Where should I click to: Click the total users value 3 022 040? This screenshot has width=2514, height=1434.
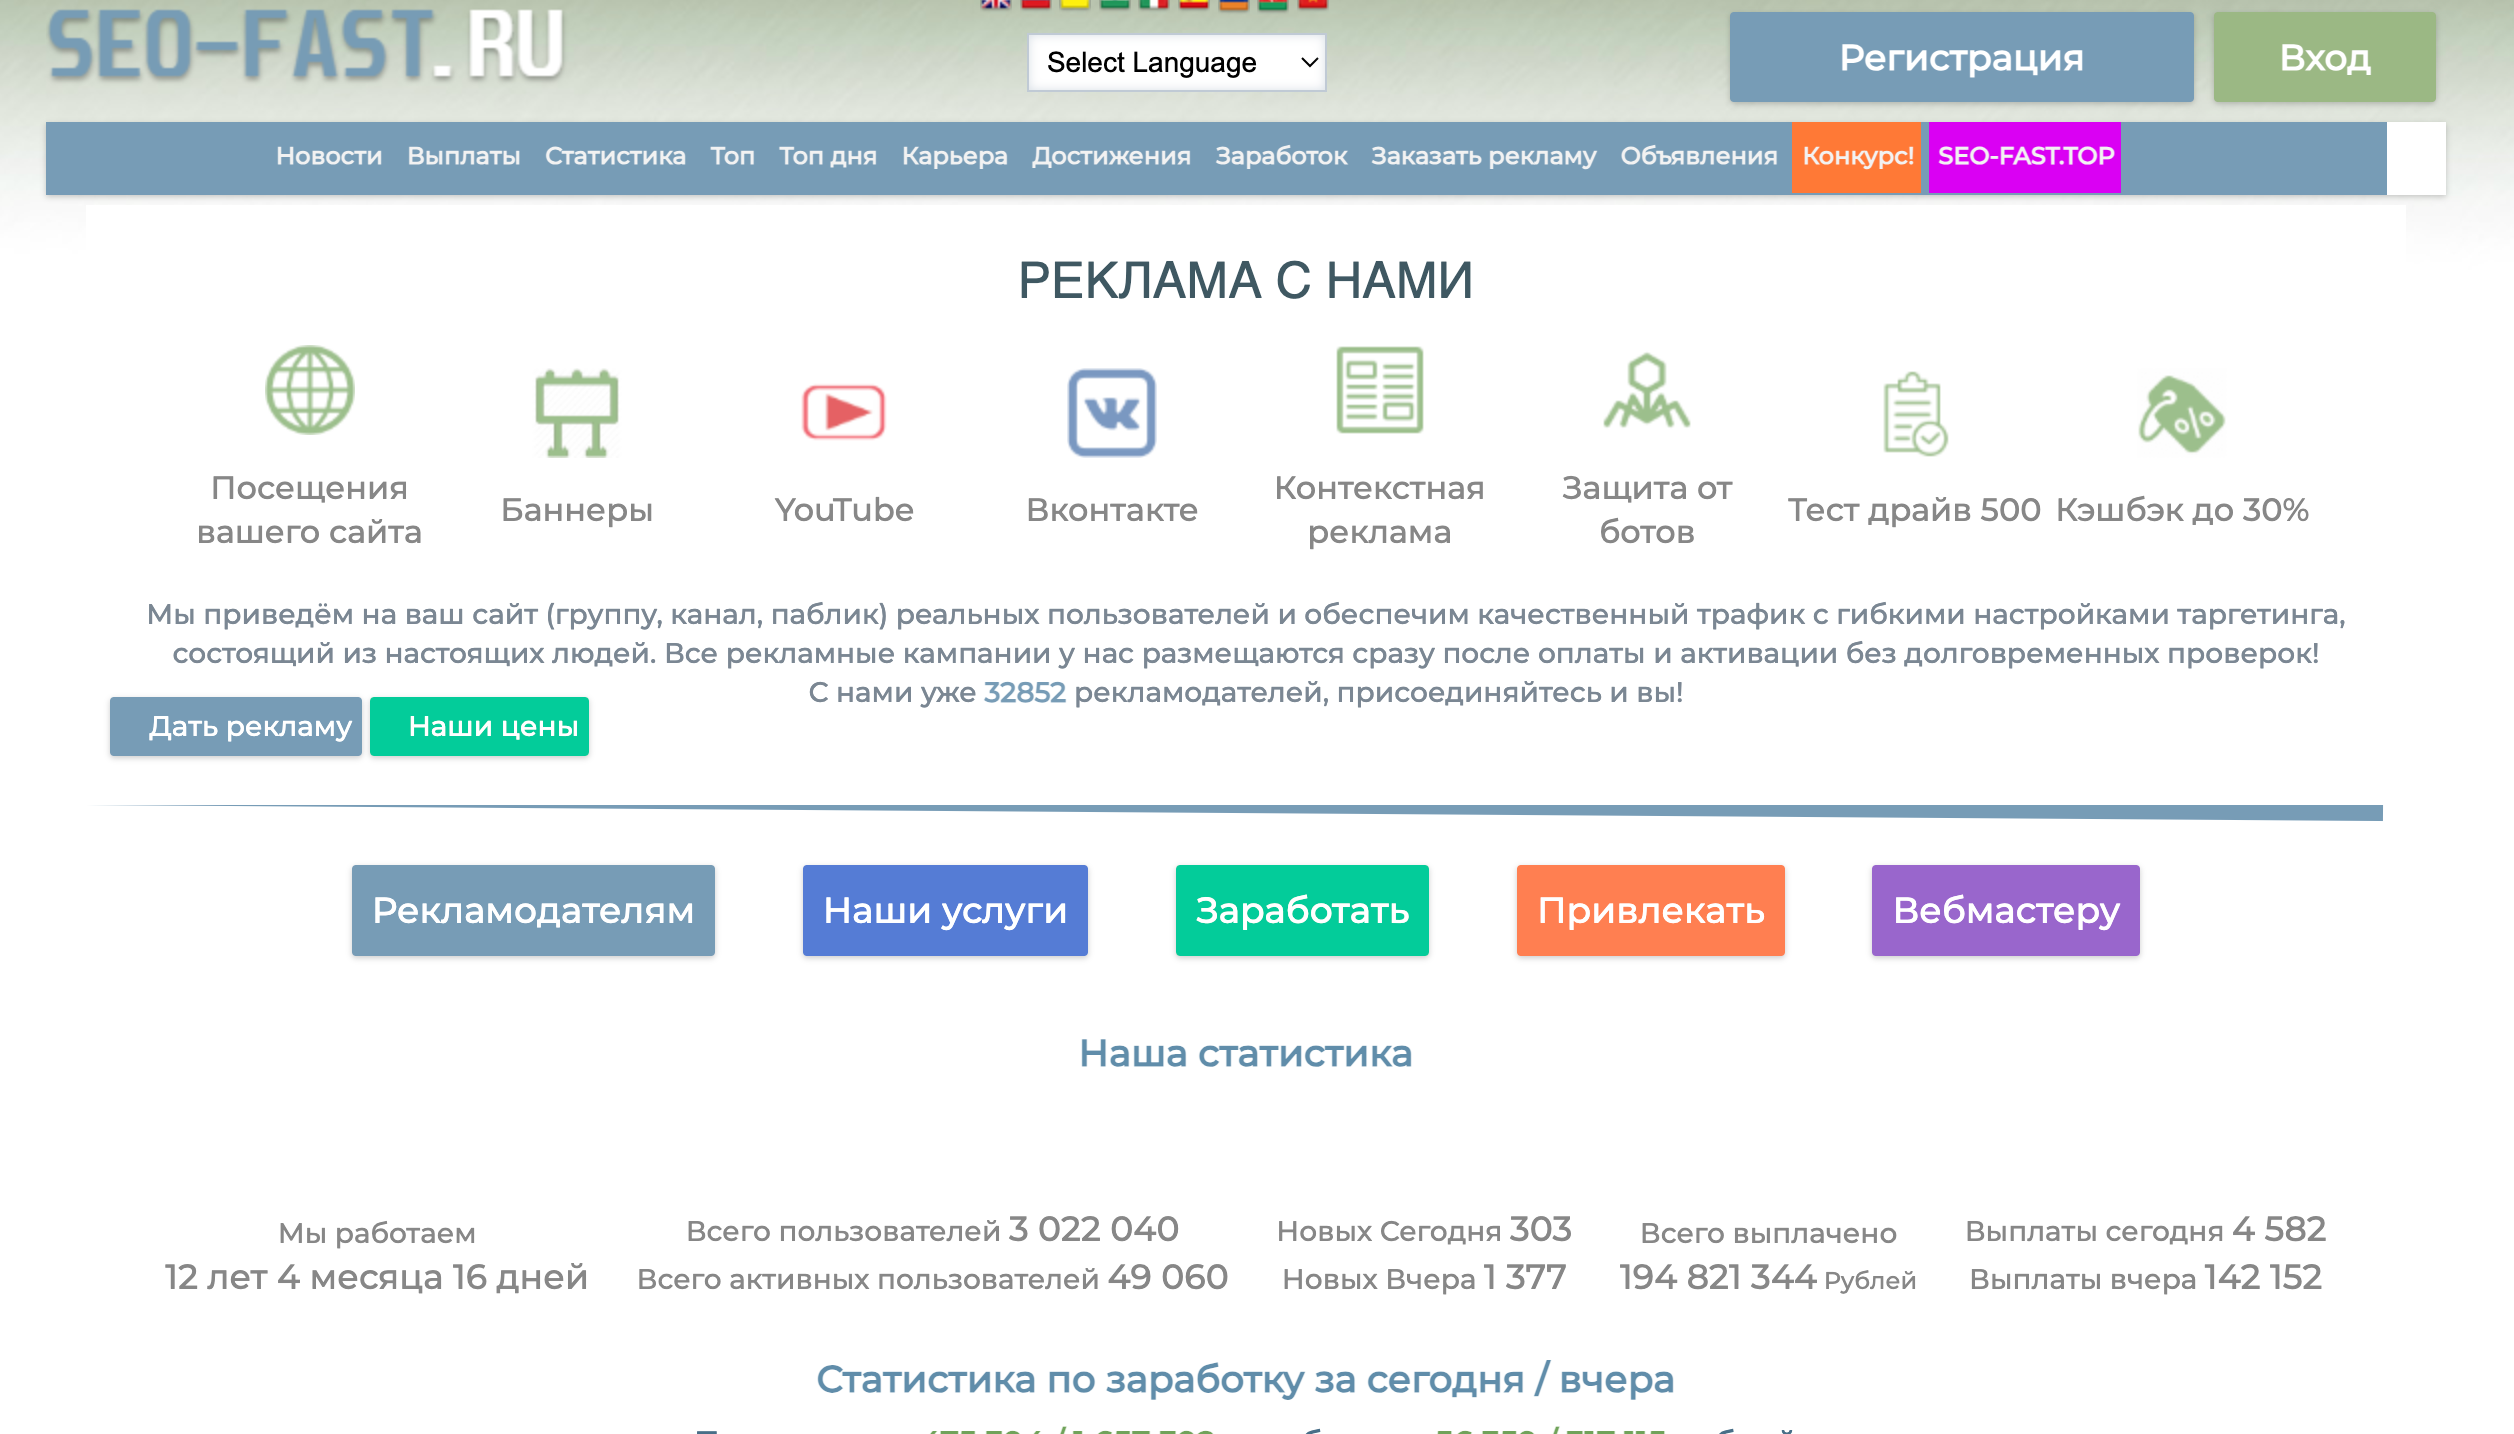click(x=1093, y=1229)
